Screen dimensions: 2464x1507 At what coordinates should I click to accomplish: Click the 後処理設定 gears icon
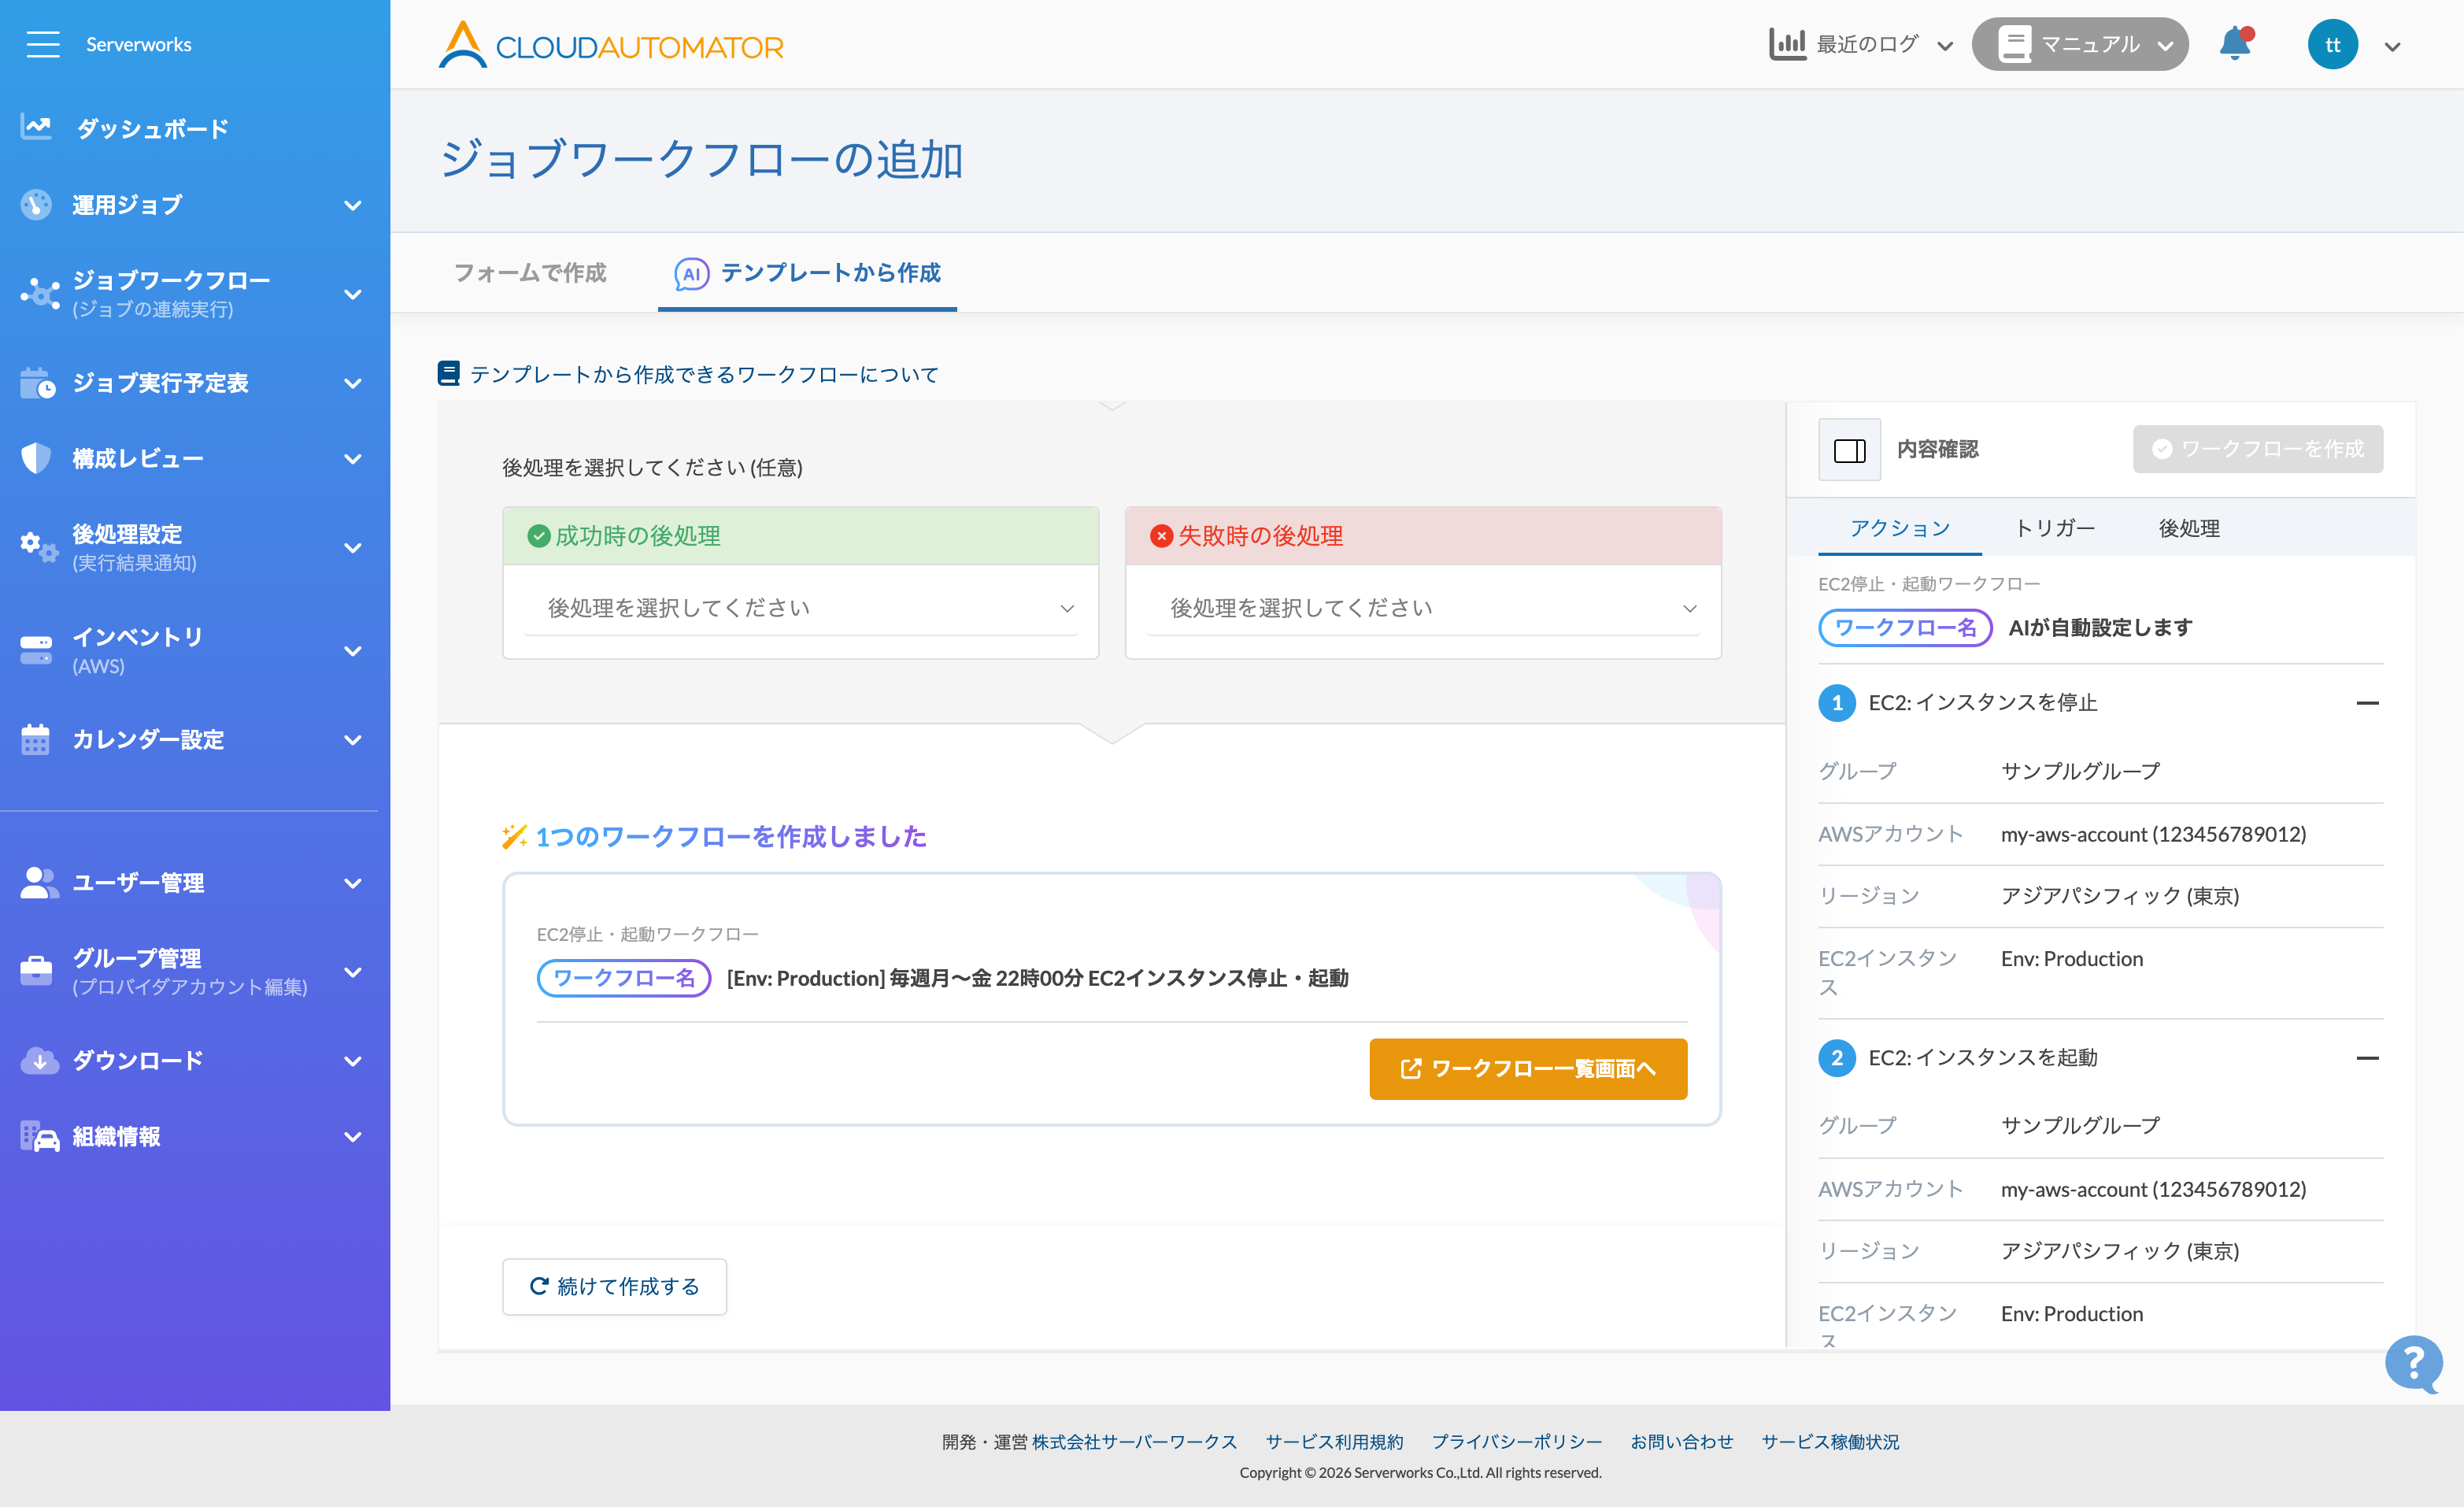click(x=39, y=547)
